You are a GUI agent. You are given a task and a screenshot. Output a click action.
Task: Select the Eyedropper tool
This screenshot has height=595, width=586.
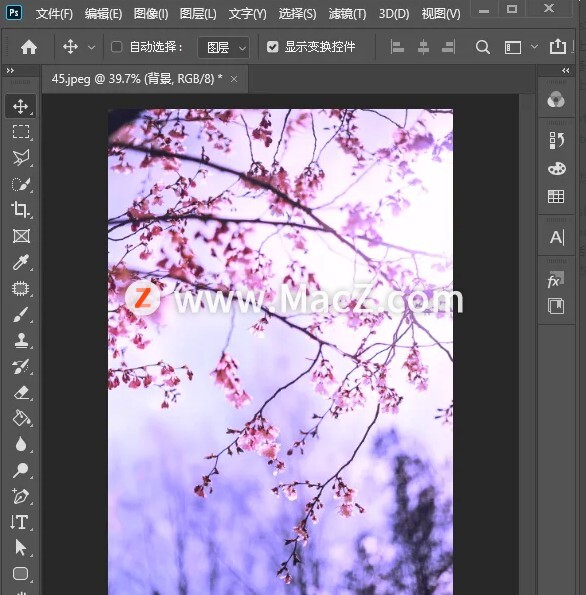point(20,262)
